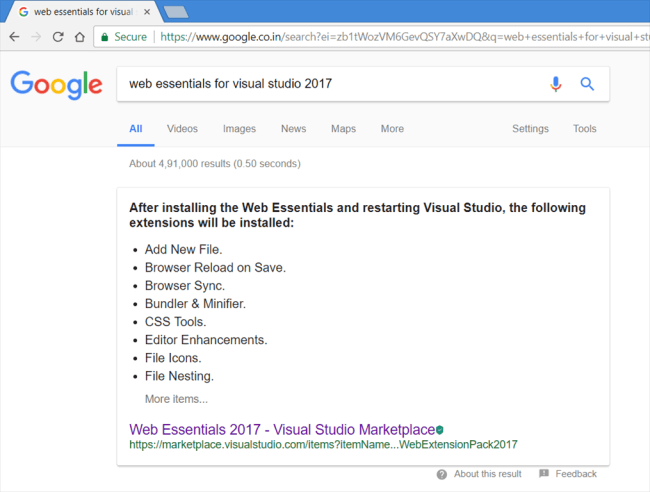The width and height of the screenshot is (650, 492).
Task: Switch to the Maps results tab
Action: tap(343, 129)
